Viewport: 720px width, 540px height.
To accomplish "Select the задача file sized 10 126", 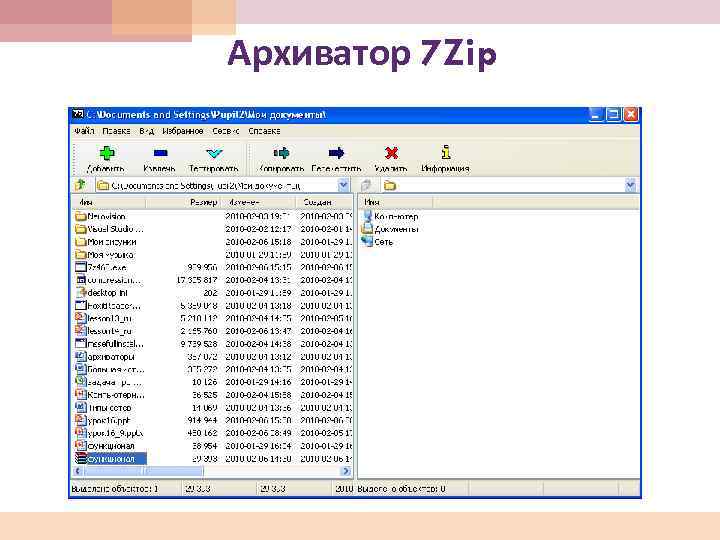I will click(x=213, y=382).
